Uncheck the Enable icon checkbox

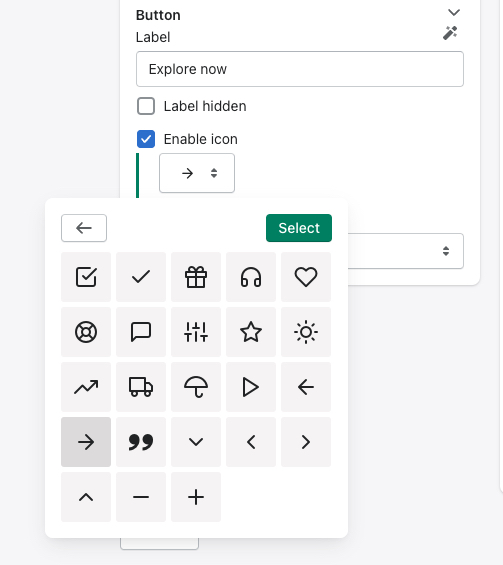click(146, 139)
